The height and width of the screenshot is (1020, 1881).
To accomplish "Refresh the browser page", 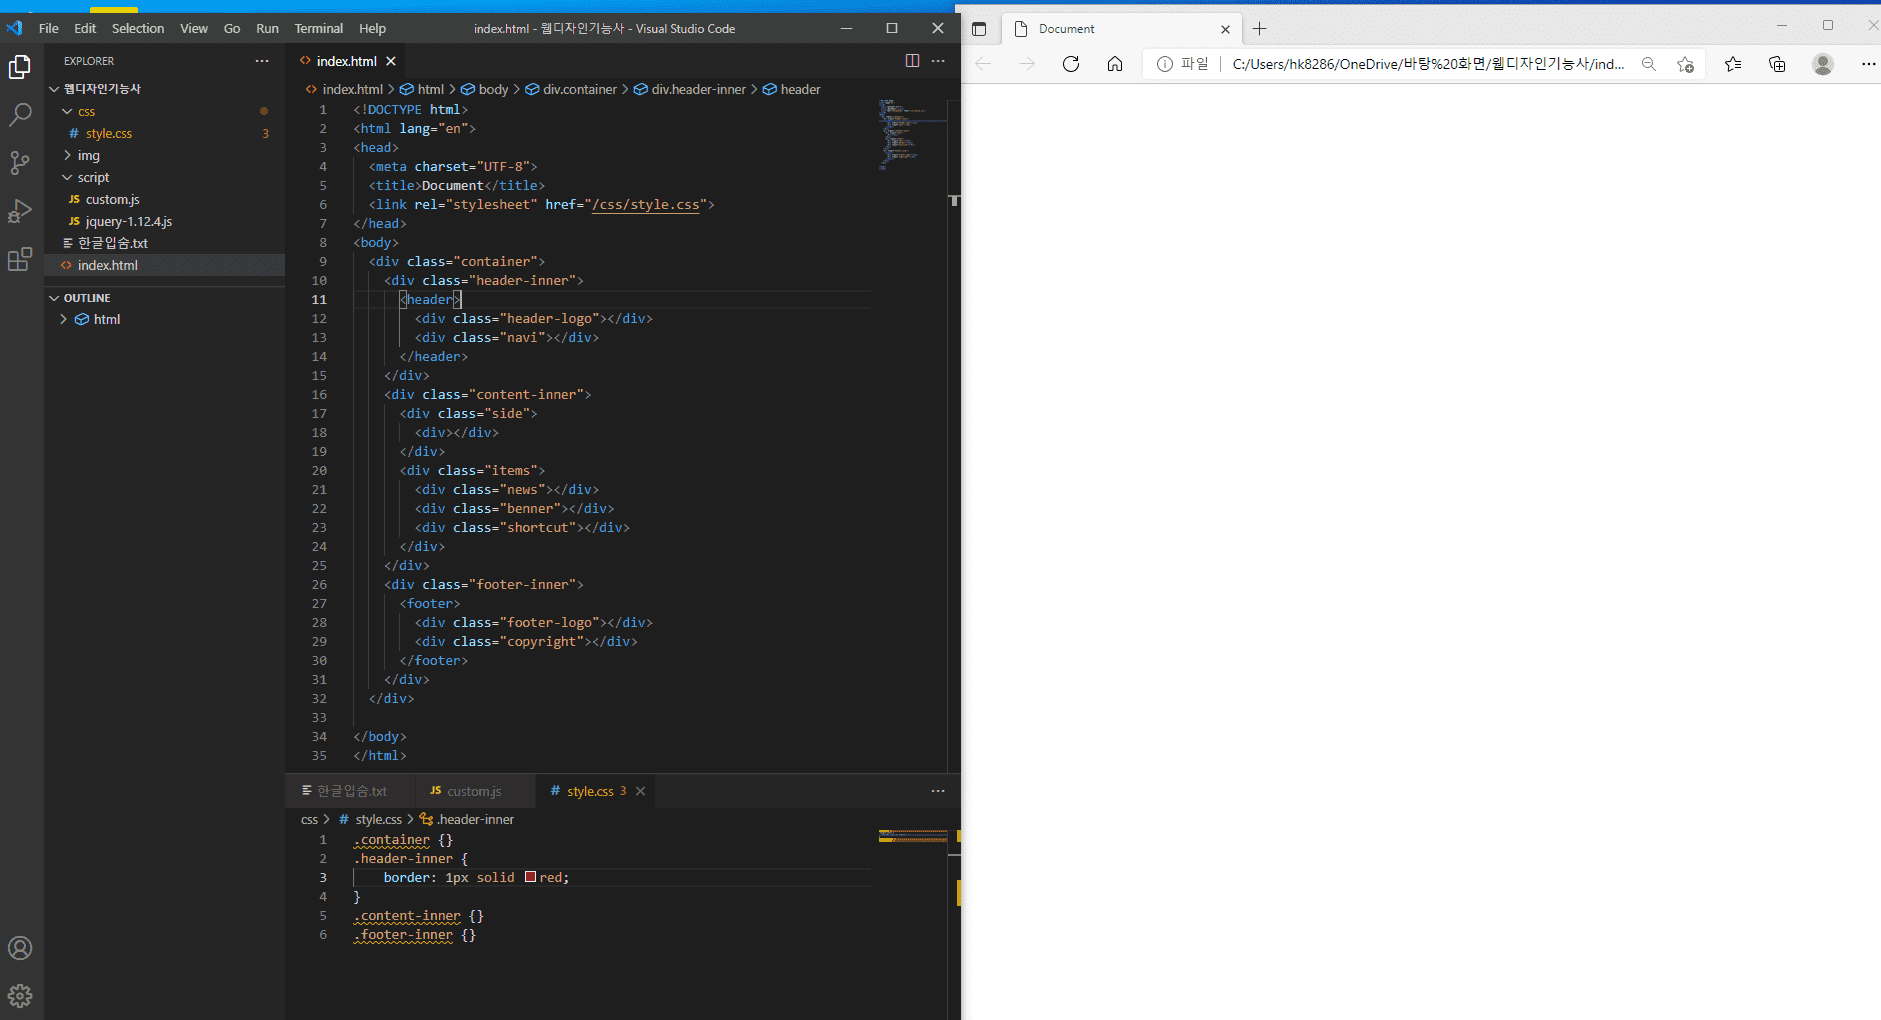I will [x=1071, y=64].
